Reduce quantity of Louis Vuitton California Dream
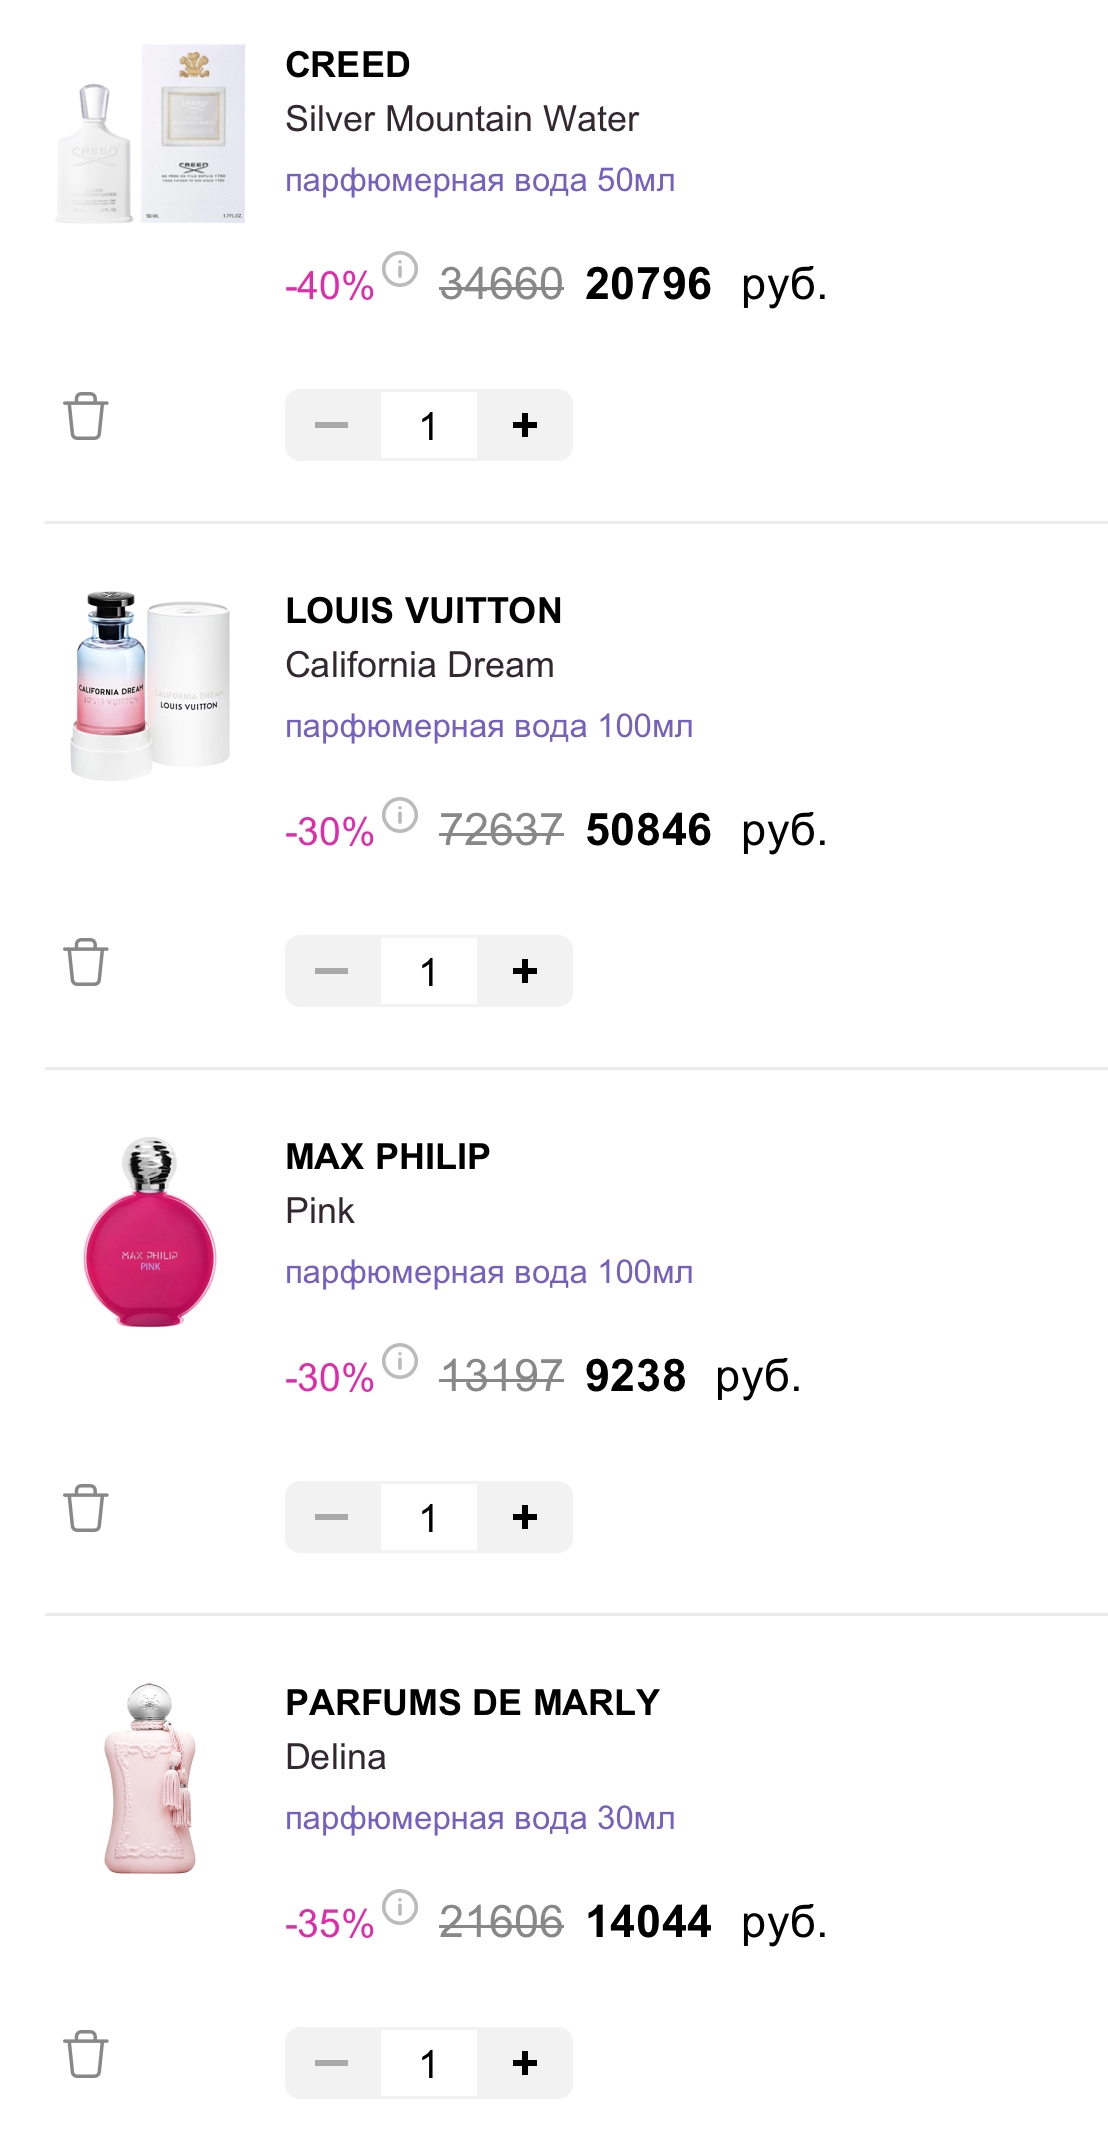 coord(331,971)
